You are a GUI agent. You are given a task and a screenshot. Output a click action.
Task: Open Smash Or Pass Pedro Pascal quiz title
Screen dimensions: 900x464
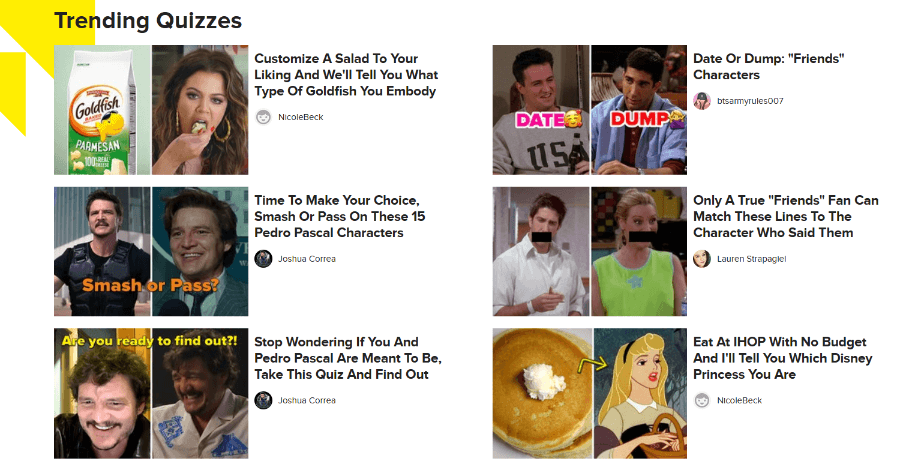pyautogui.click(x=340, y=216)
